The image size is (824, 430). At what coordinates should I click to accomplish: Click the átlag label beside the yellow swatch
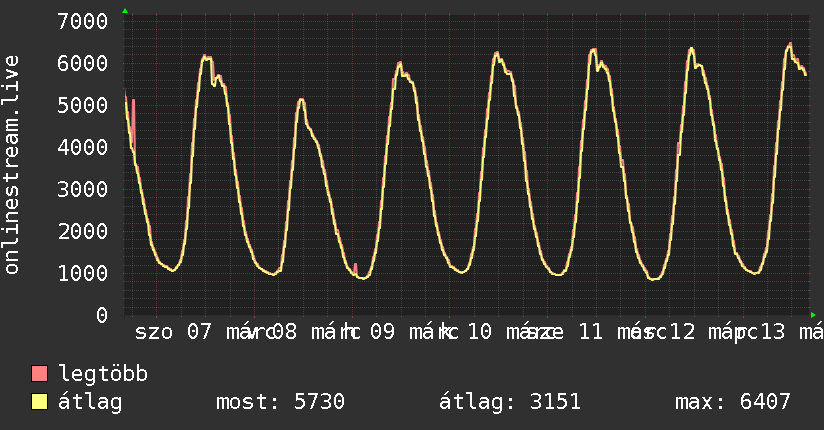click(89, 403)
